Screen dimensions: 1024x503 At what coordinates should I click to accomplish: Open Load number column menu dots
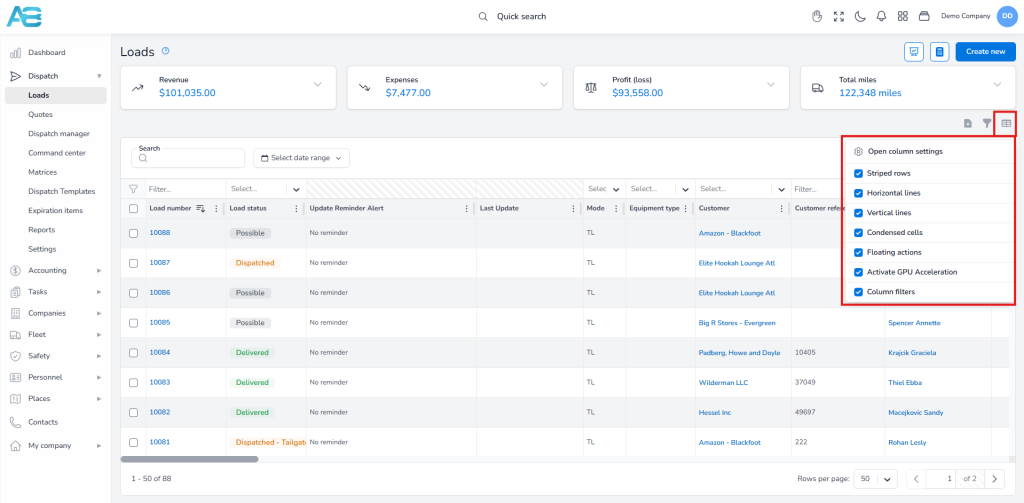tap(216, 208)
